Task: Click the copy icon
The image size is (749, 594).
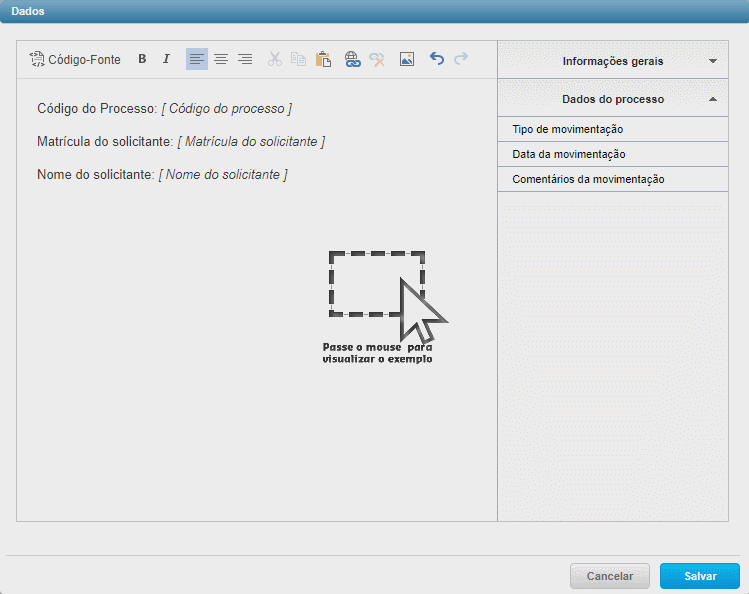Action: (299, 60)
